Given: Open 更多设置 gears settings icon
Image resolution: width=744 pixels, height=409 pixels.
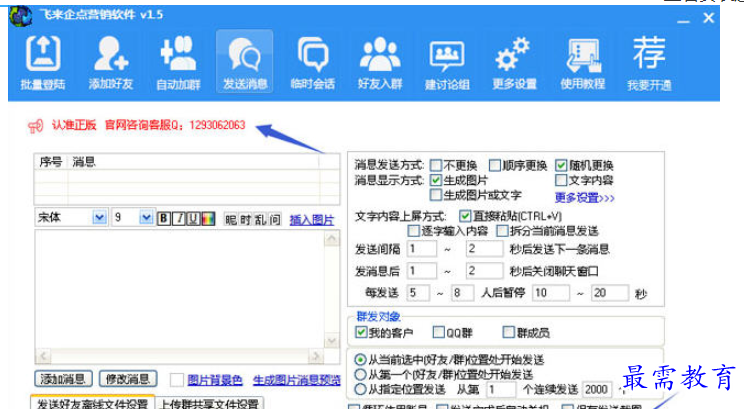Looking at the screenshot, I should (x=514, y=63).
